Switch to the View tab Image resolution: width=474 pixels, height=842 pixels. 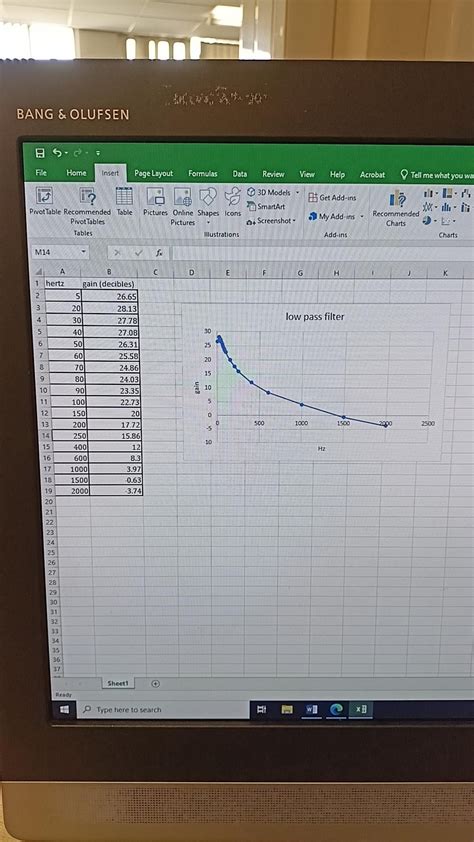pos(307,174)
